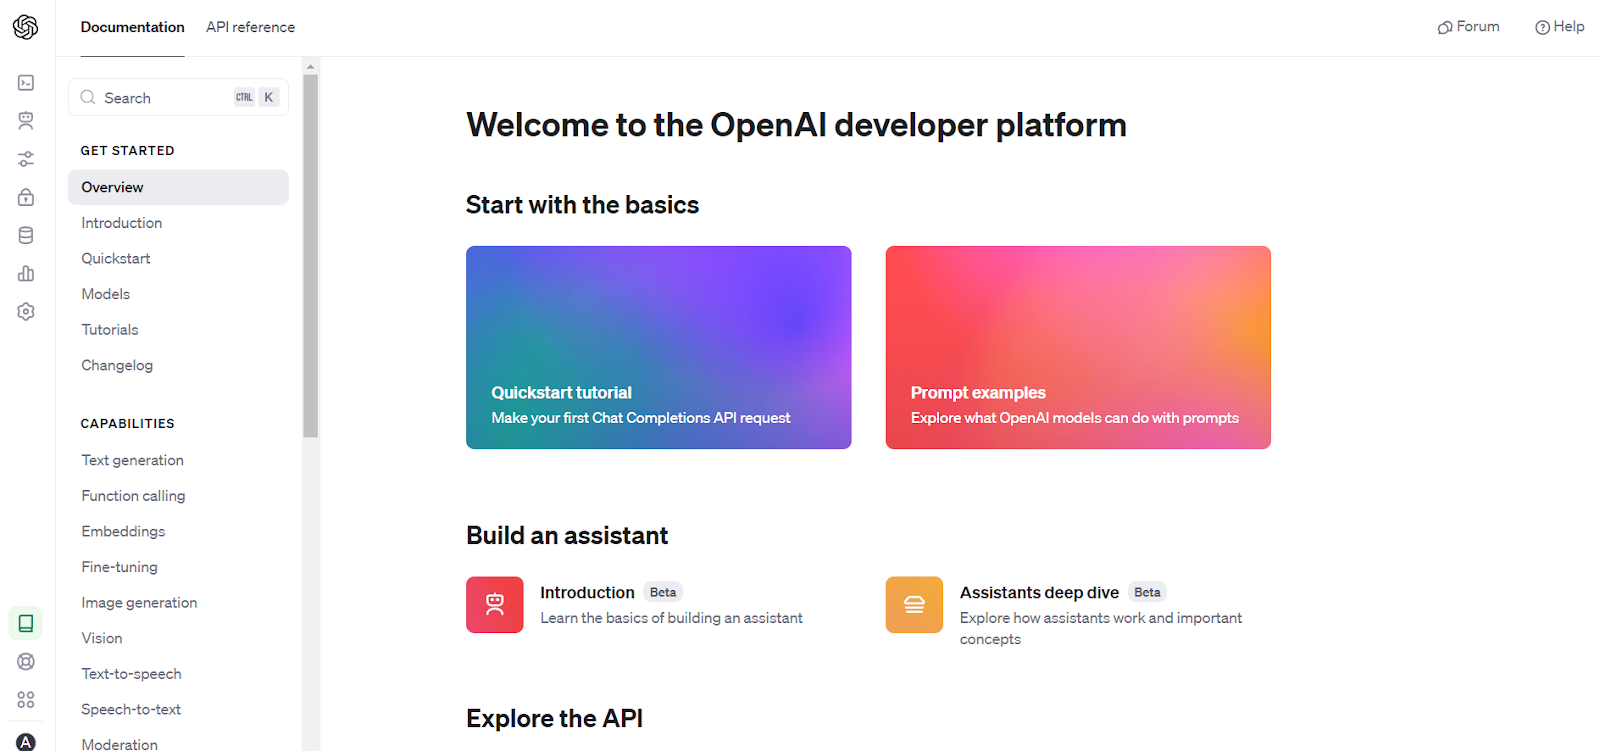Open the Playground terminal icon in sidebar
1600x751 pixels.
click(x=26, y=83)
